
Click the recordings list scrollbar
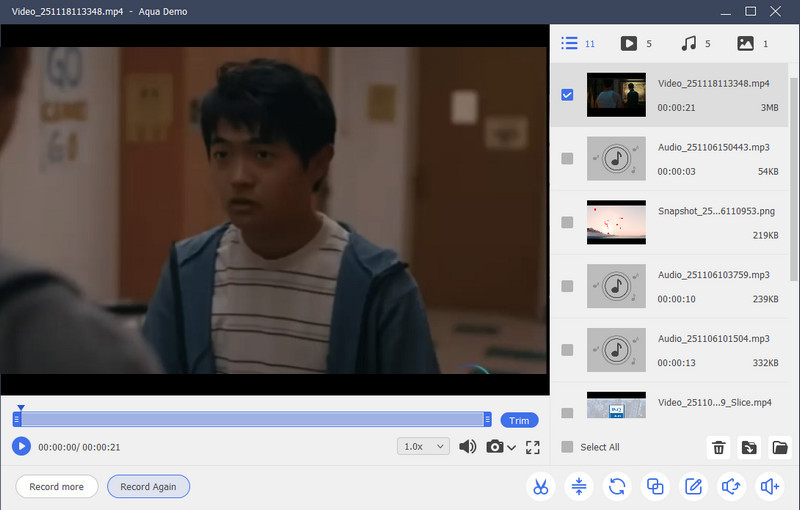[793, 178]
